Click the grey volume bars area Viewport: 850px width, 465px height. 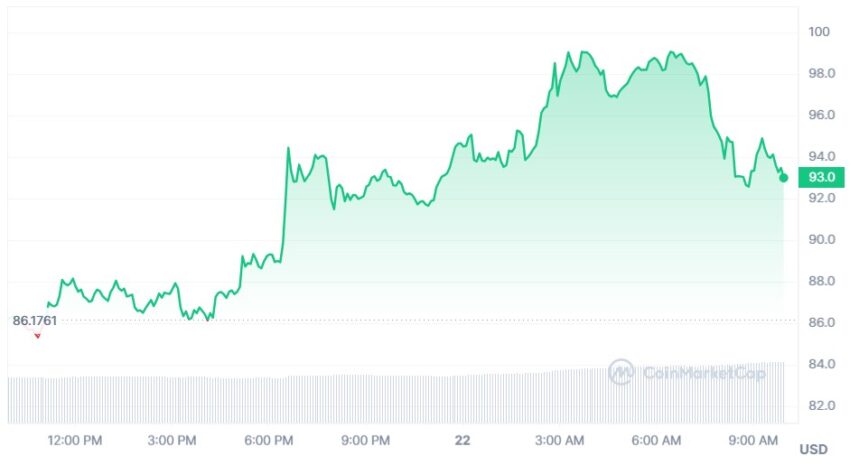pos(396,398)
